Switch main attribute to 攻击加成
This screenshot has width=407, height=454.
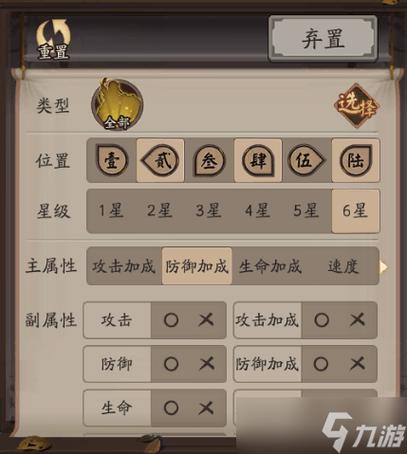pos(124,266)
